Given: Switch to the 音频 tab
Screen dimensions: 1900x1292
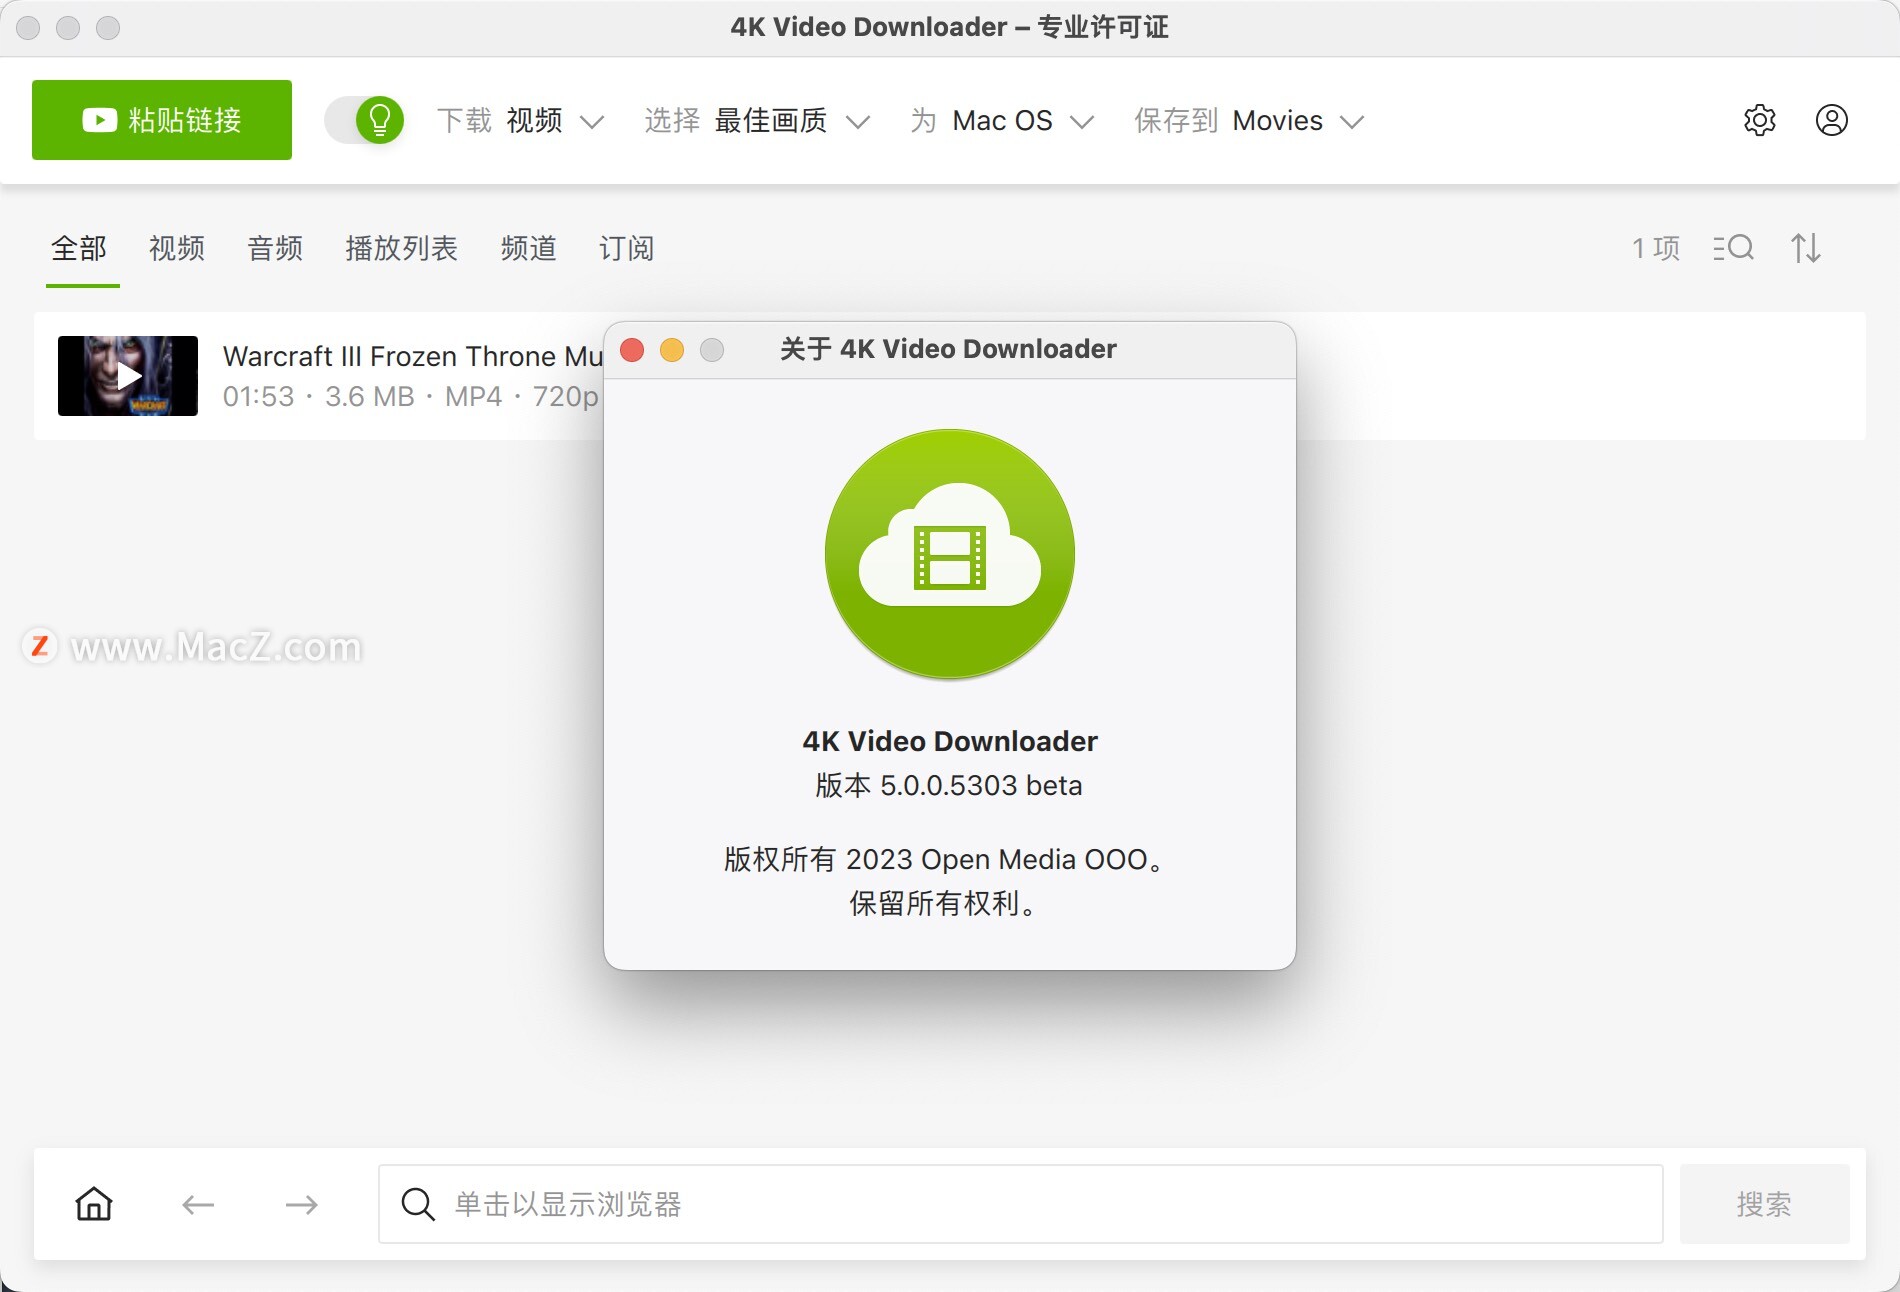Looking at the screenshot, I should pyautogui.click(x=274, y=249).
